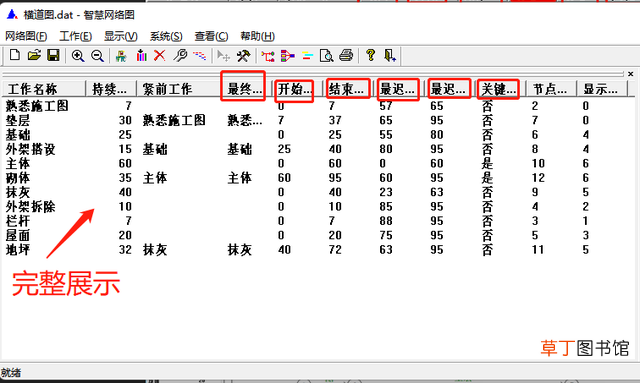Click end value 72 in 地坪 row

click(335, 249)
